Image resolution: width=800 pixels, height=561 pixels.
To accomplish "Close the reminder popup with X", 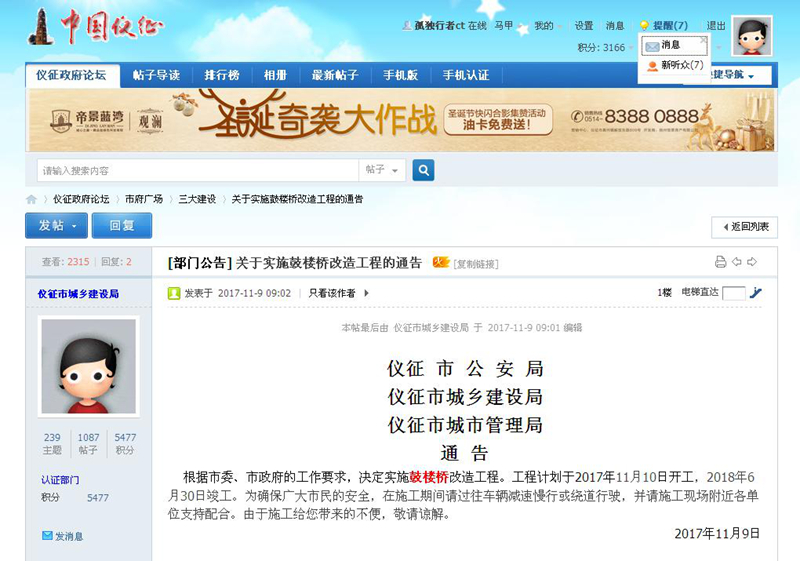I will pyautogui.click(x=704, y=40).
